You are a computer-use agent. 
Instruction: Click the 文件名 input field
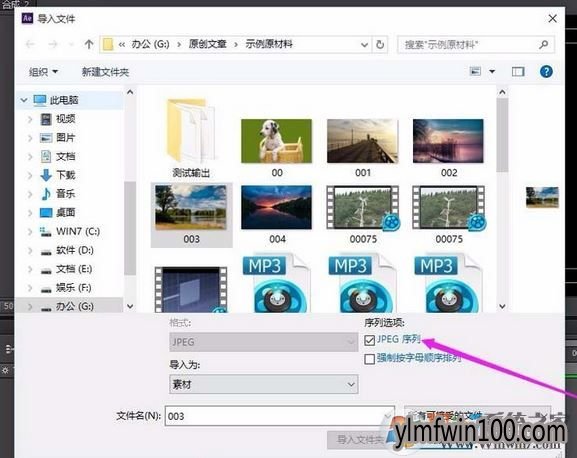coord(280,416)
